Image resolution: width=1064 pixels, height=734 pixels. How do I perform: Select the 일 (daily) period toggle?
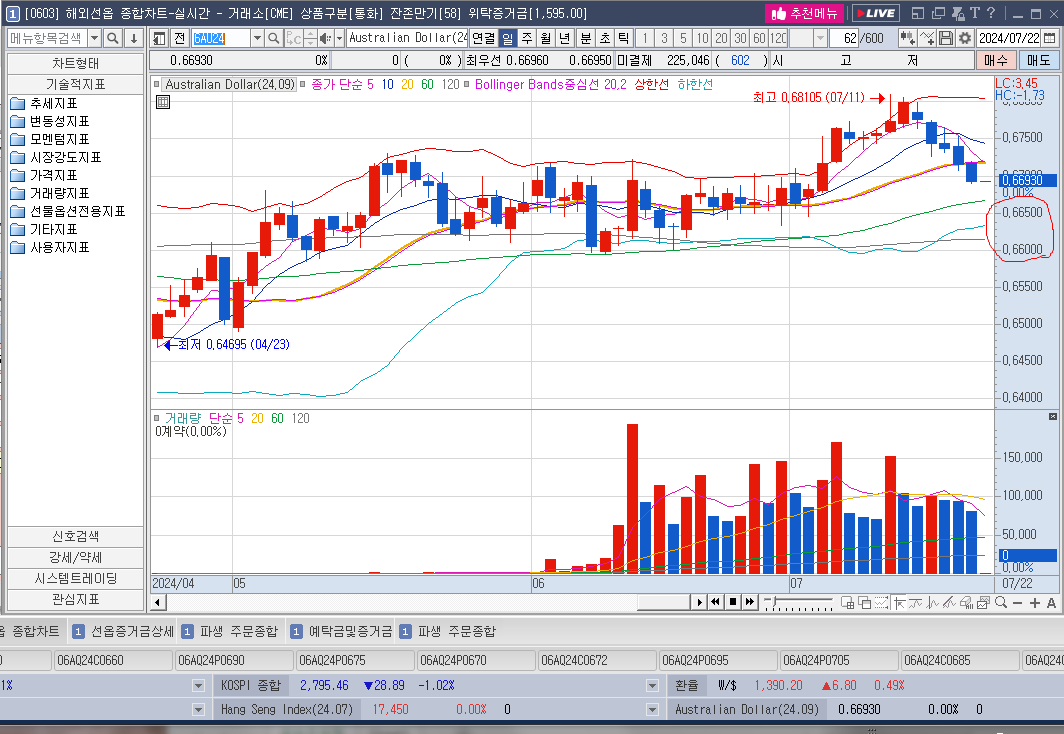[x=507, y=38]
